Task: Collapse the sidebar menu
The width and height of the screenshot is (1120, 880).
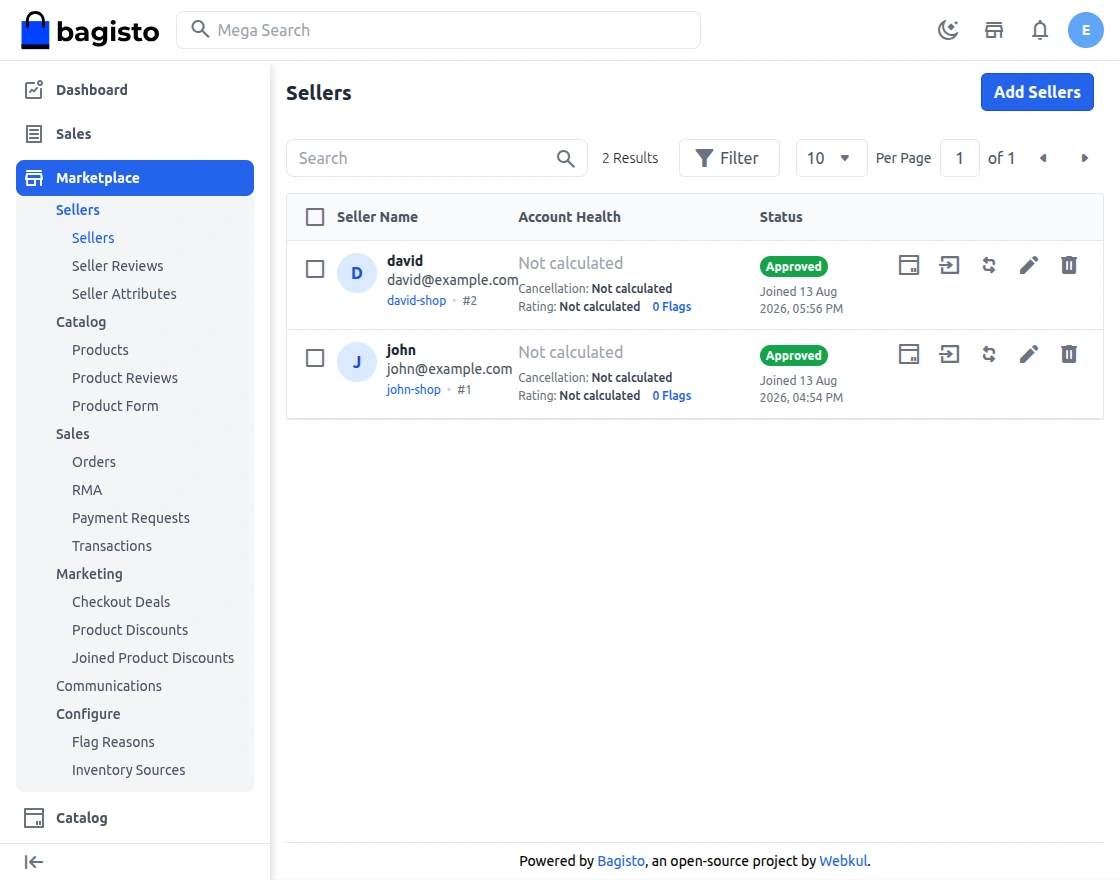Action: click(34, 862)
